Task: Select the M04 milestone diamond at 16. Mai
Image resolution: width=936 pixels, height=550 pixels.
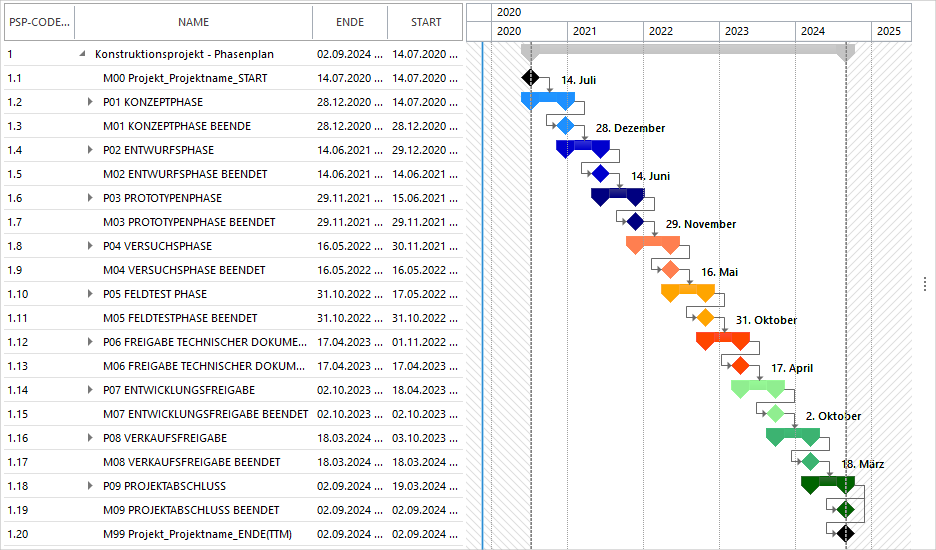Action: (670, 269)
